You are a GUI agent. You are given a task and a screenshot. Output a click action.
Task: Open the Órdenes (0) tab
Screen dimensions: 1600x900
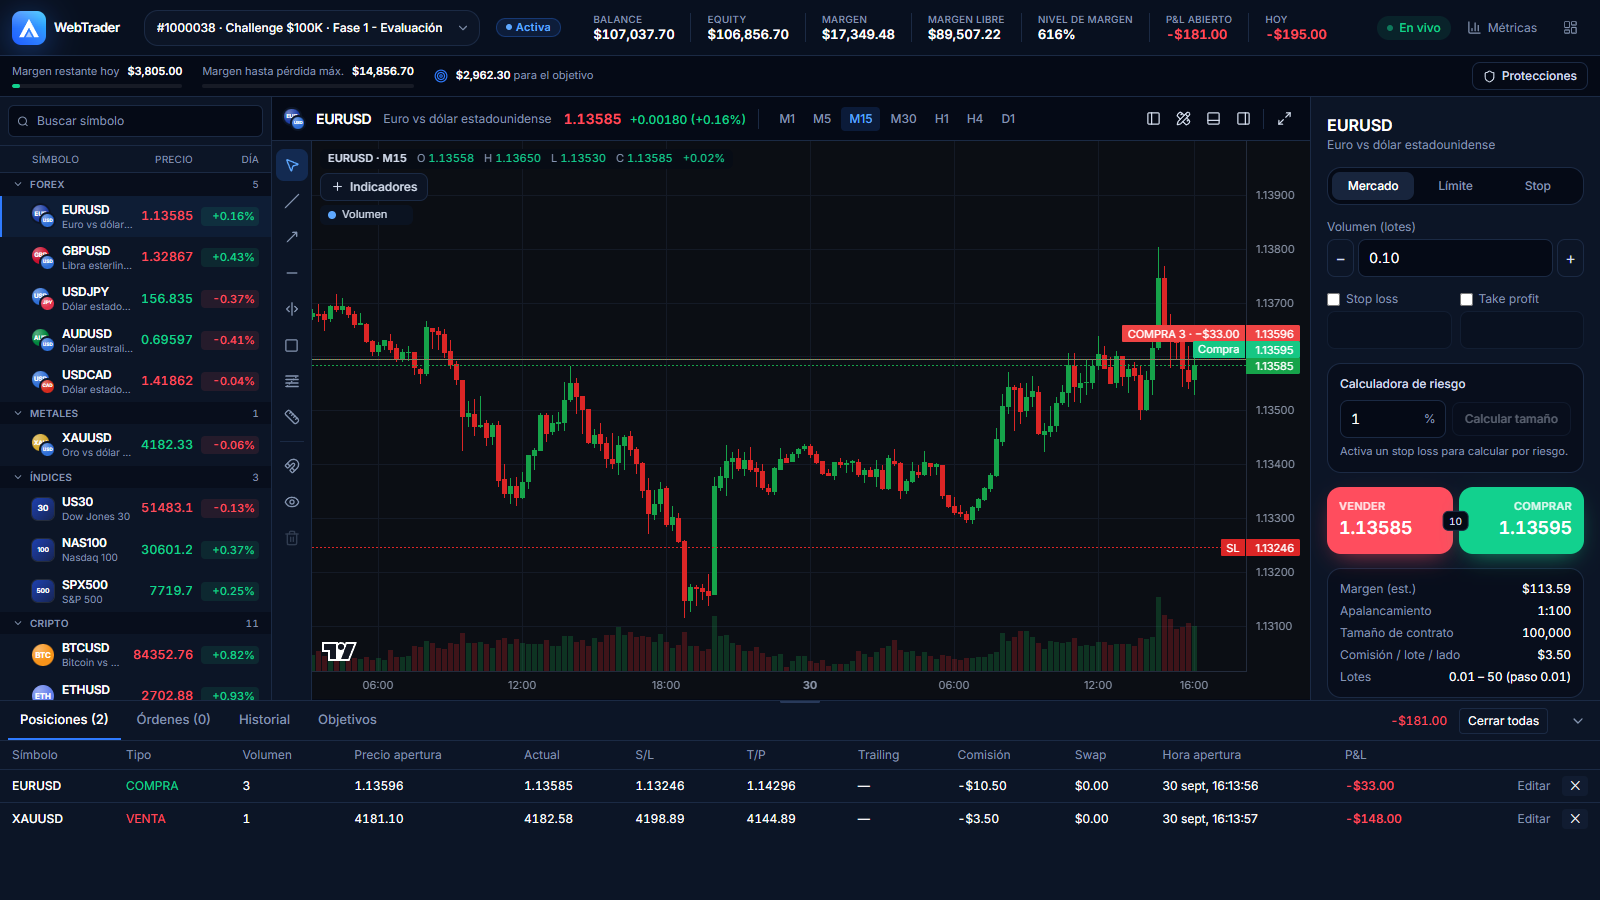click(x=173, y=720)
